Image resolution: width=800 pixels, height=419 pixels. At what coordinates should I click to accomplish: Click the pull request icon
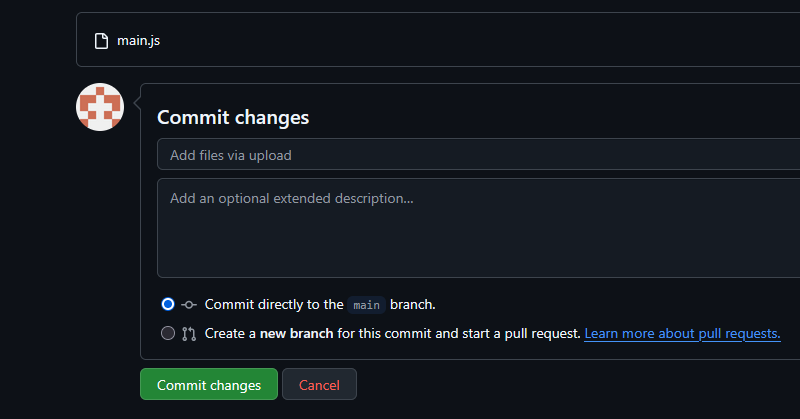[189, 333]
